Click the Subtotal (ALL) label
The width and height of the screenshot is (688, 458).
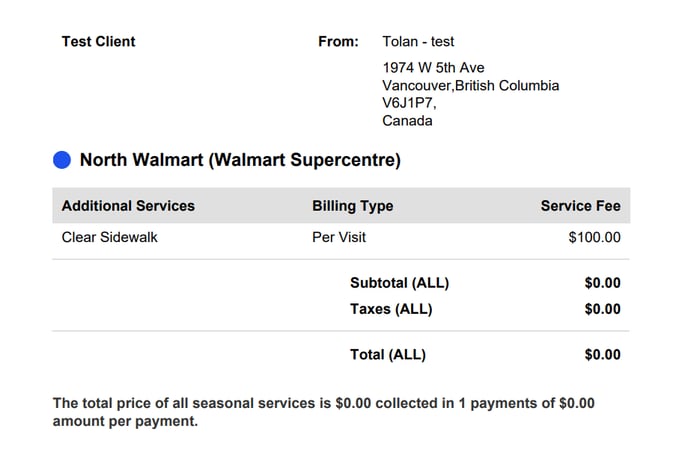[400, 283]
